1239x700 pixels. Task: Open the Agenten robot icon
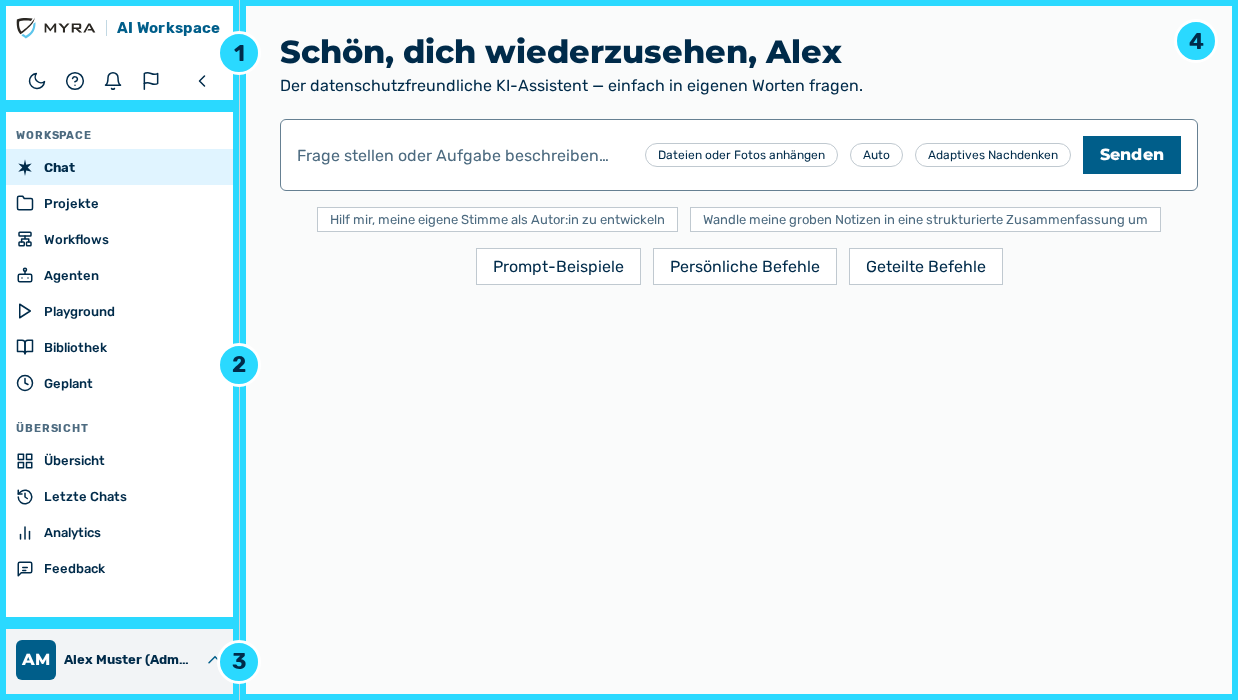point(25,275)
